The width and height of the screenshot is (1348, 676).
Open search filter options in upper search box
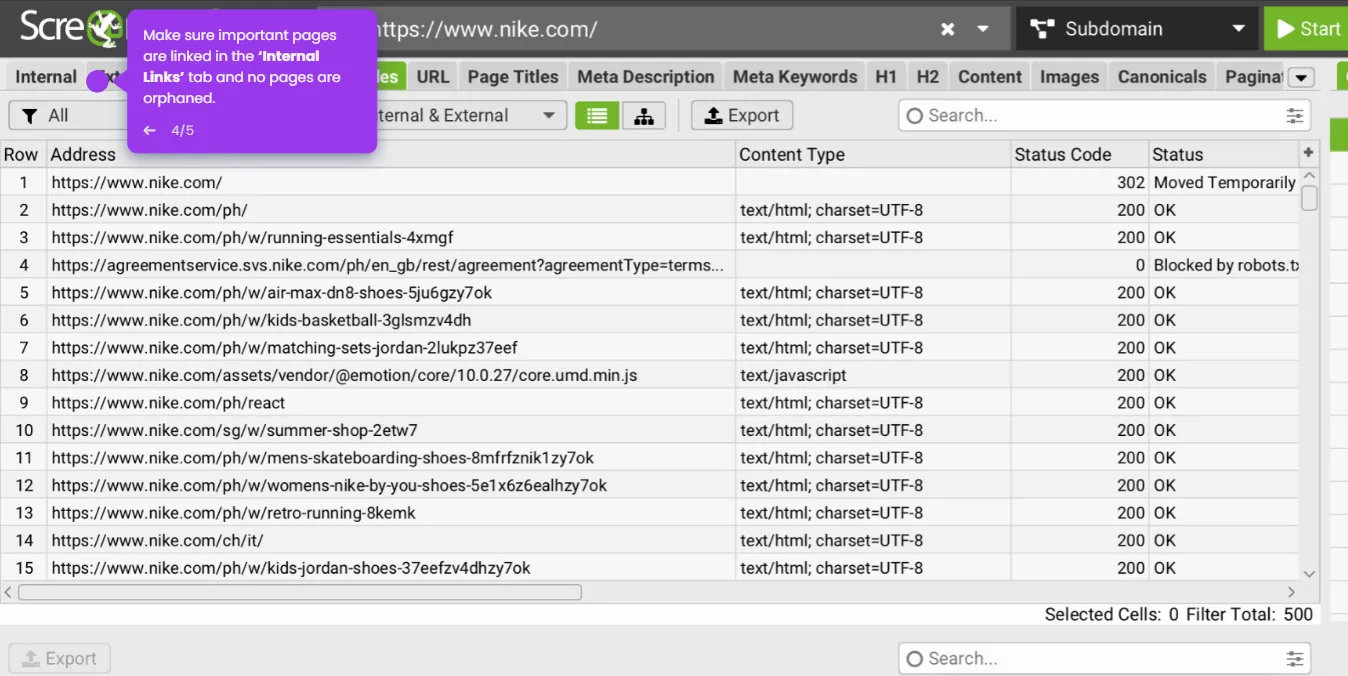(x=1295, y=116)
